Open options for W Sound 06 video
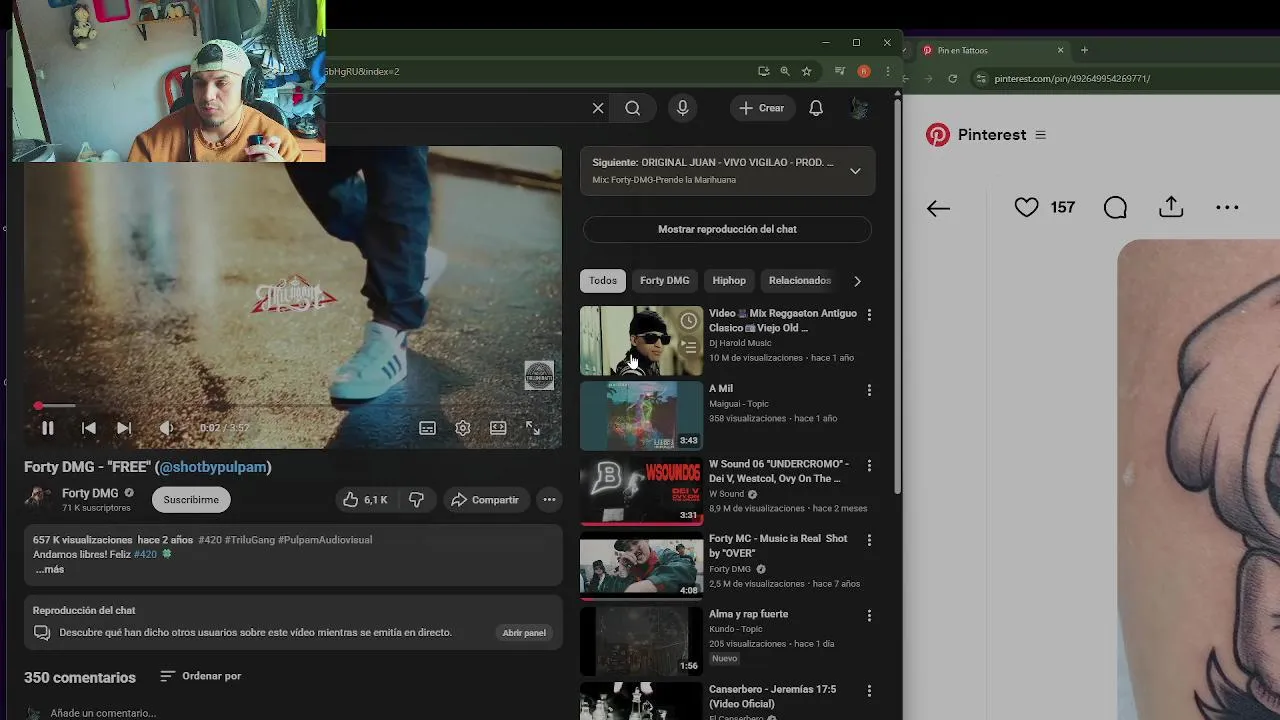The width and height of the screenshot is (1280, 720). pyautogui.click(x=869, y=466)
